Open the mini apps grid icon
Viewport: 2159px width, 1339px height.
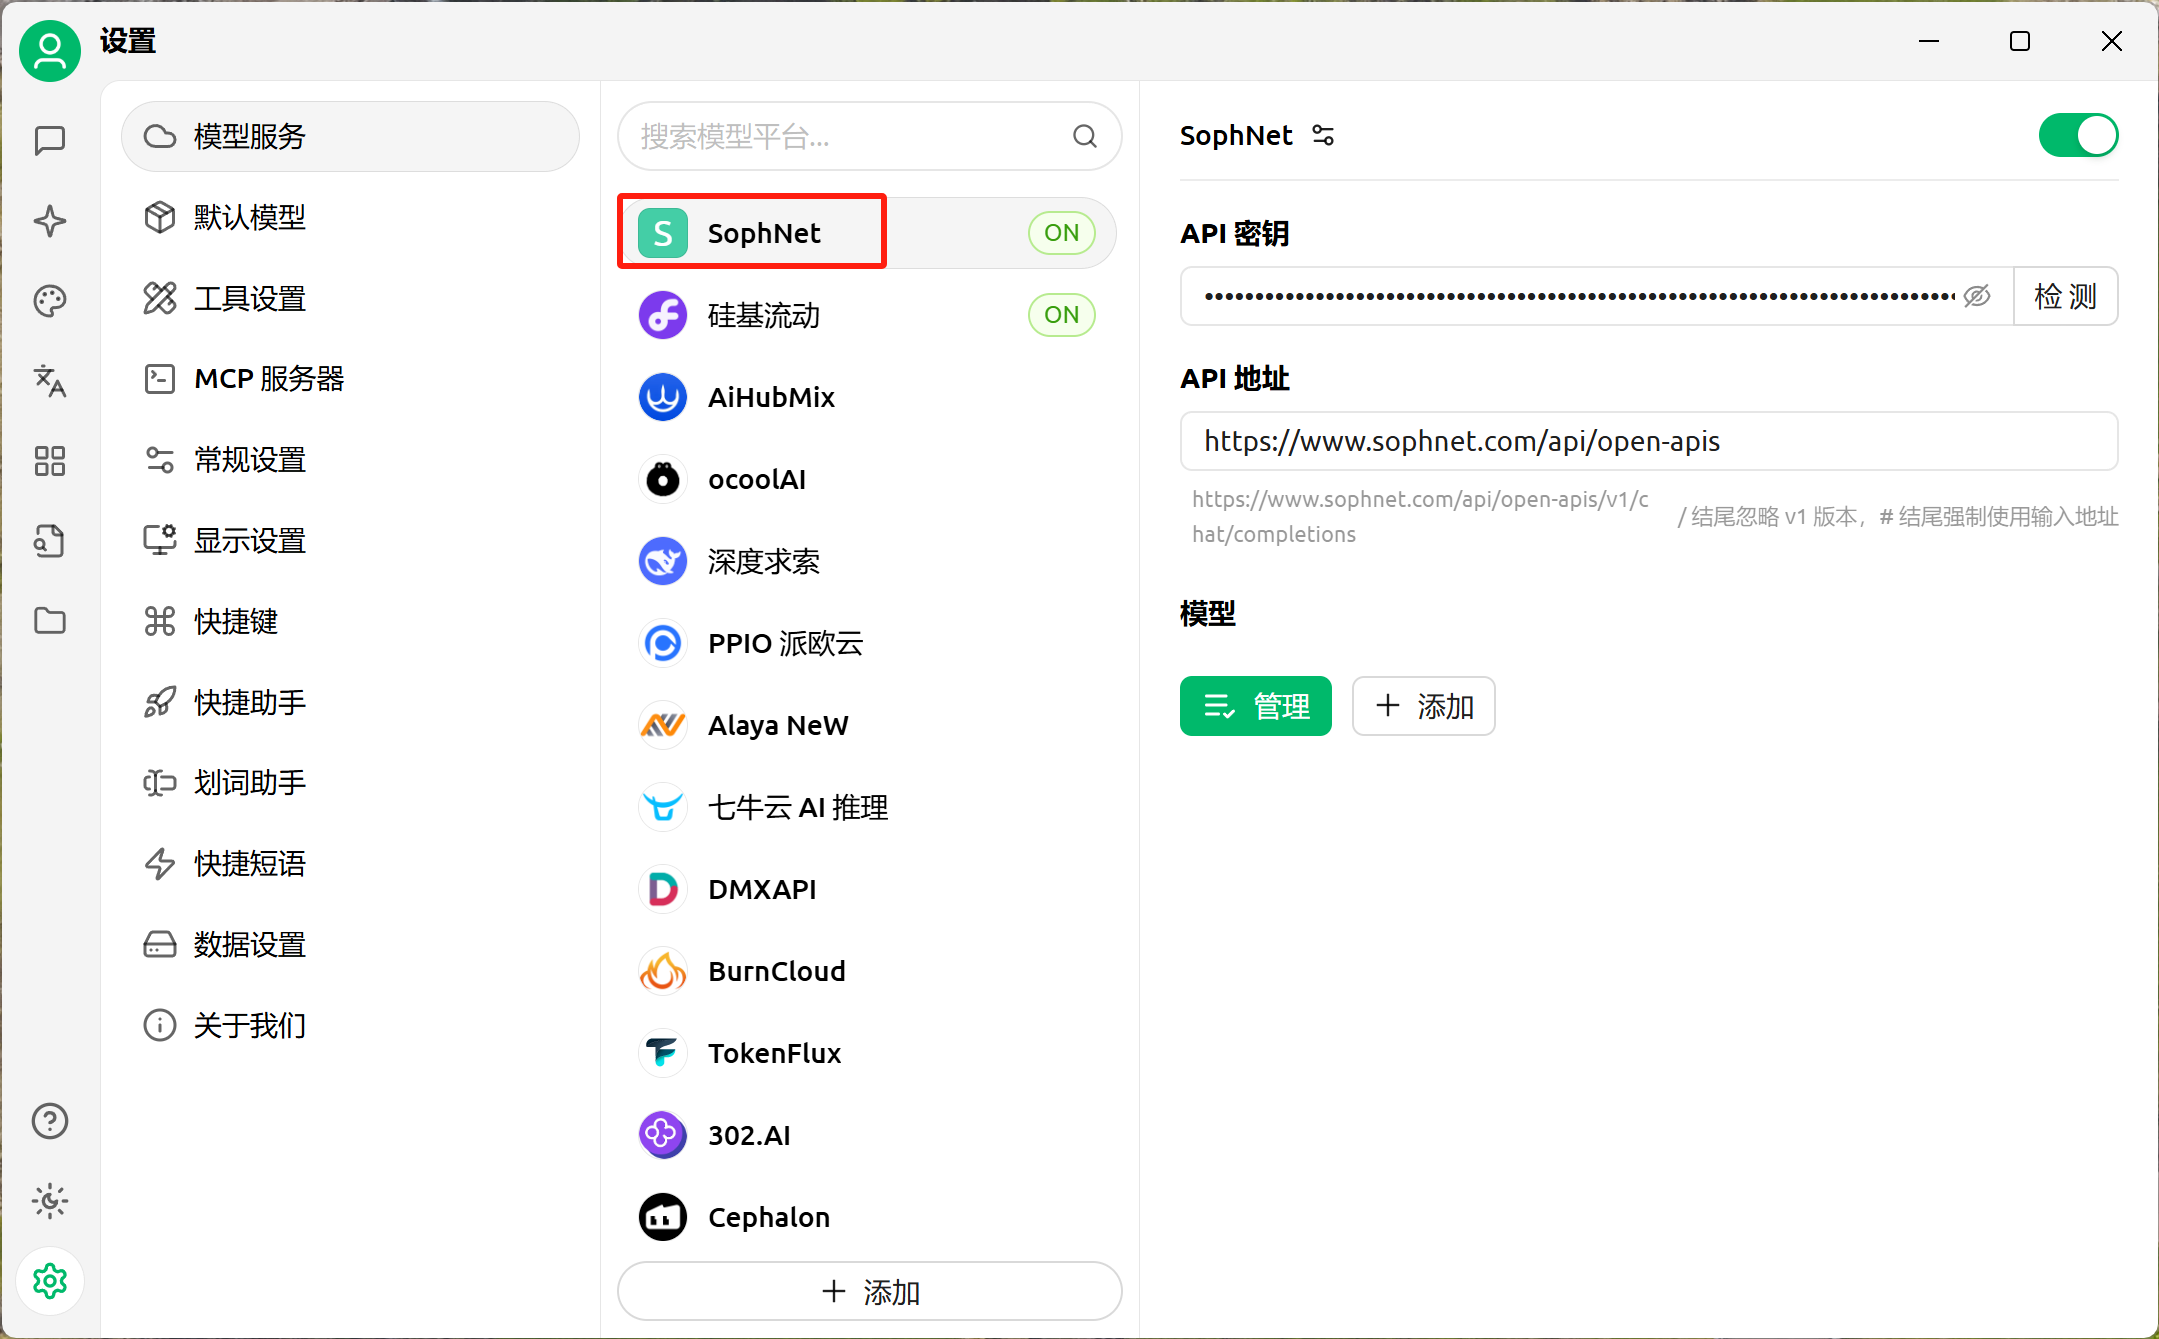click(x=50, y=460)
